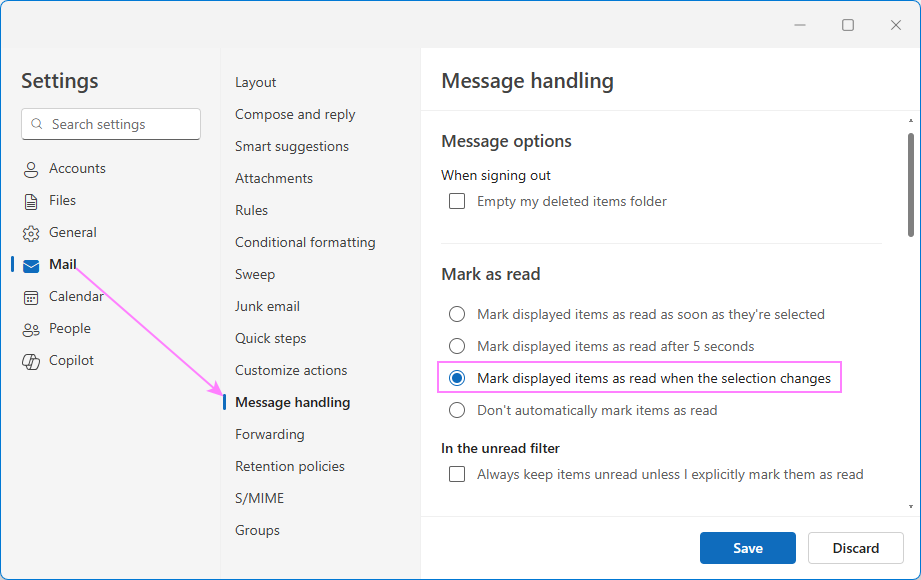Select mark as read as soon as selected

(x=457, y=314)
